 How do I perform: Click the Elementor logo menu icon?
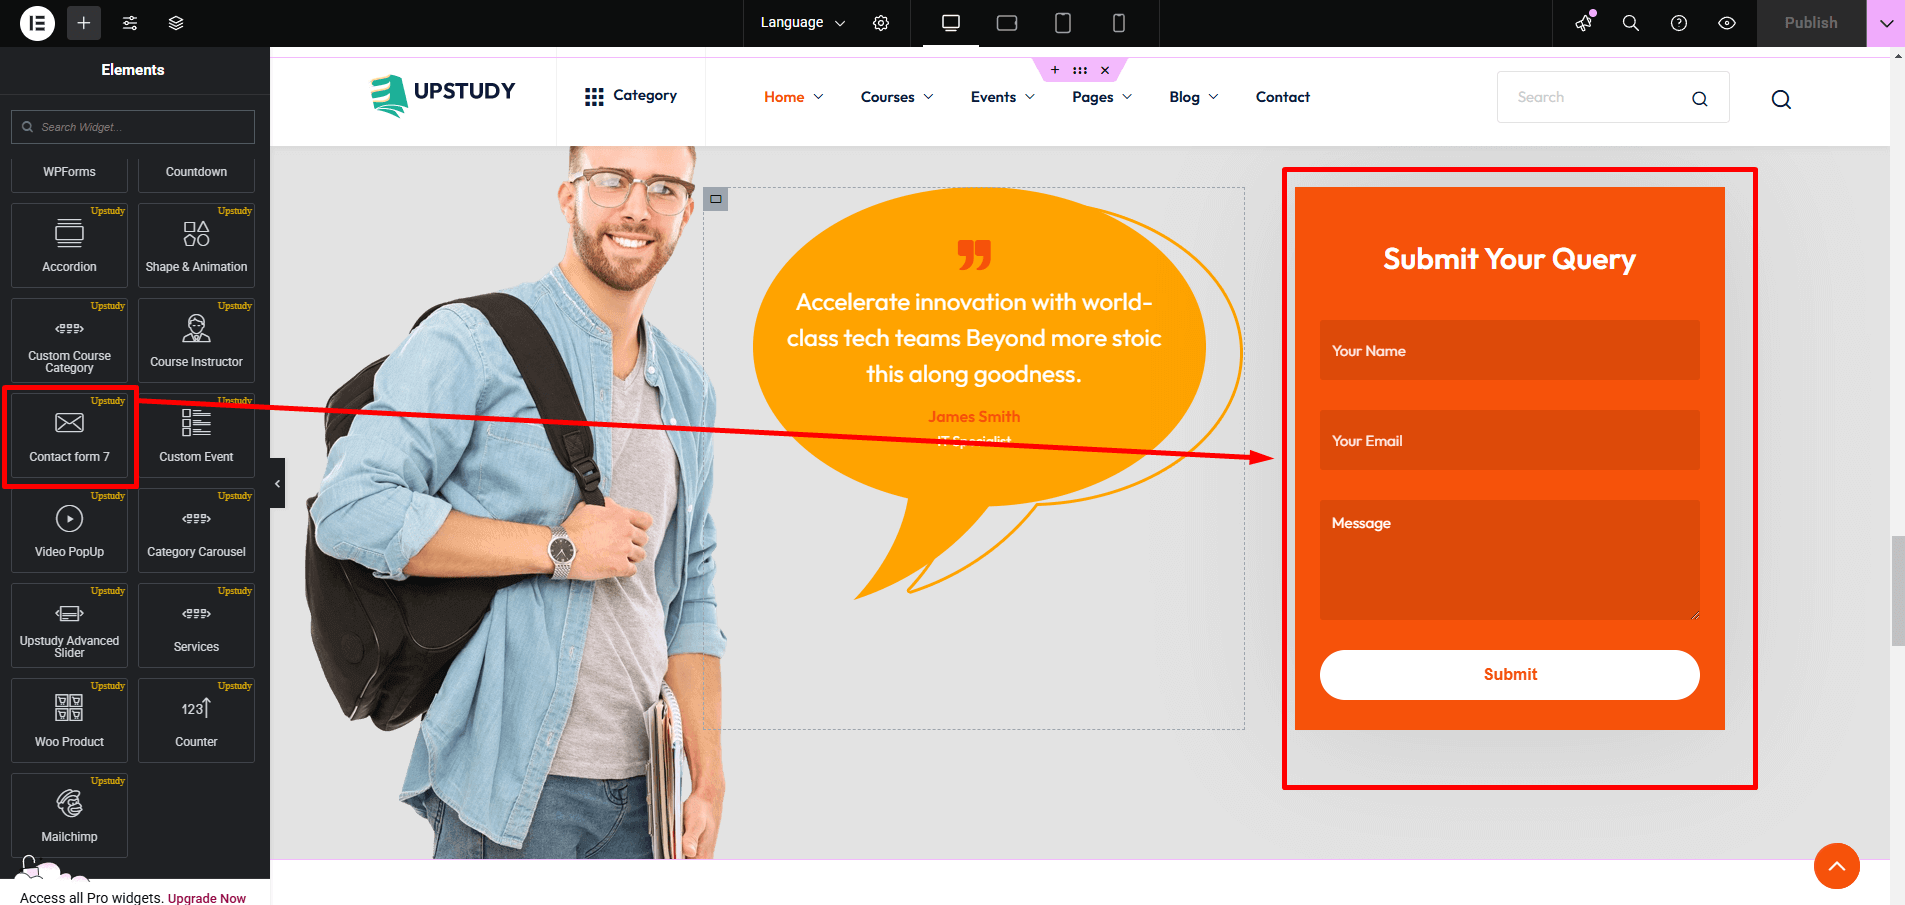tap(37, 23)
